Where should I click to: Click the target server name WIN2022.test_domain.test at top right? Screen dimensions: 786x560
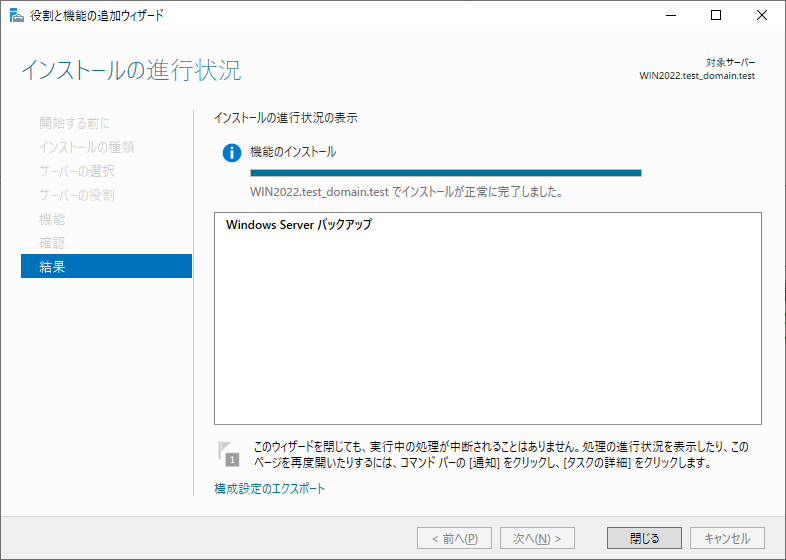(697, 76)
